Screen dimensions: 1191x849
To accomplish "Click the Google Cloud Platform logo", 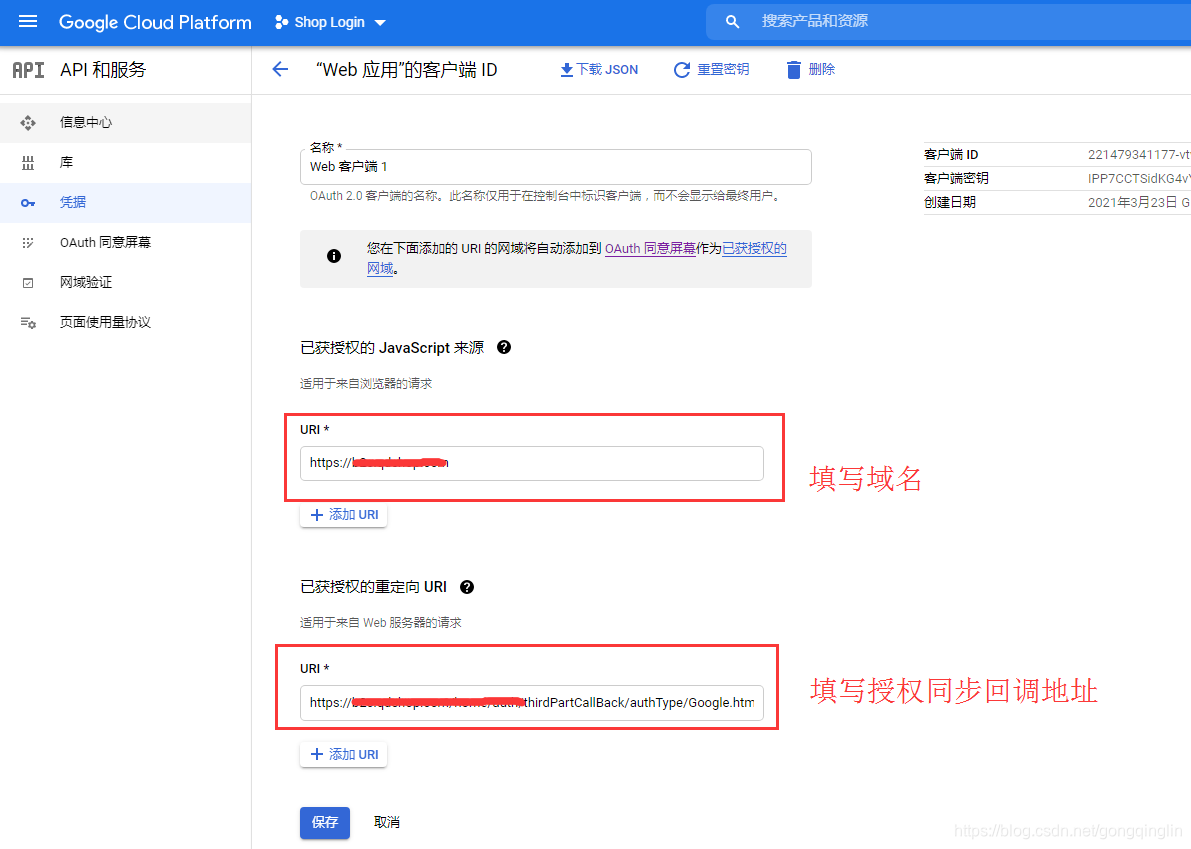I will click(155, 22).
